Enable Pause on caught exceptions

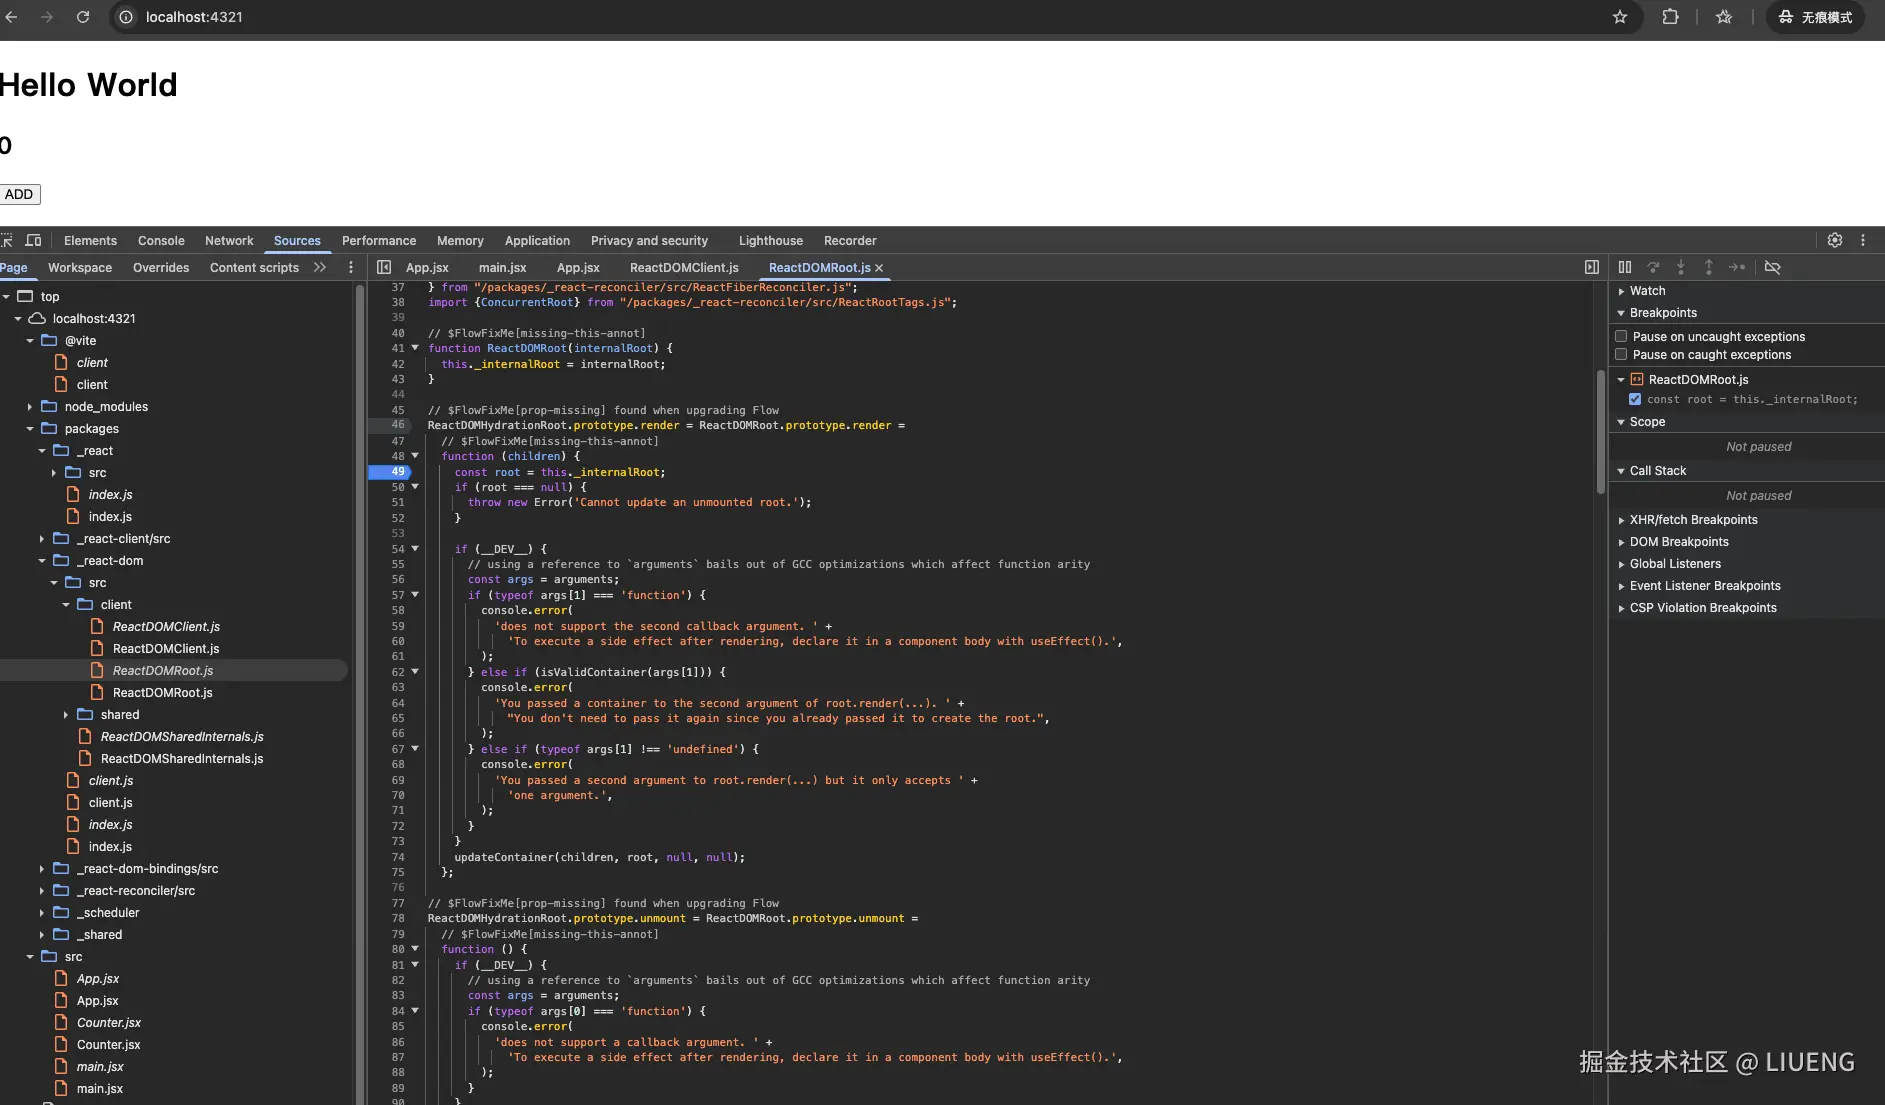tap(1620, 355)
